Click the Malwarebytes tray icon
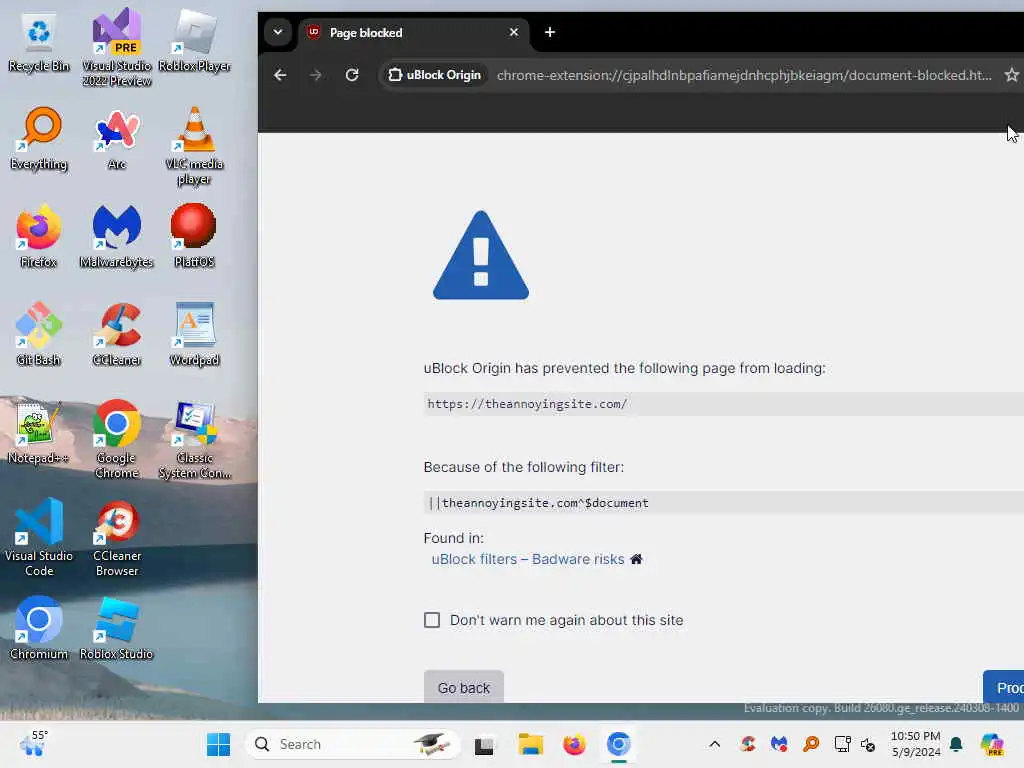 (779, 744)
